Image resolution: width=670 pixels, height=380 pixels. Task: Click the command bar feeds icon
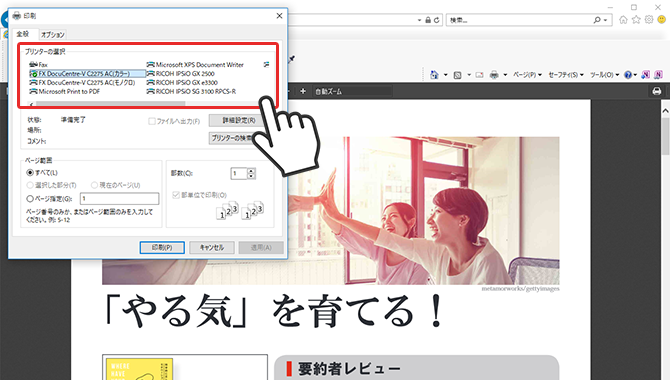coord(458,75)
